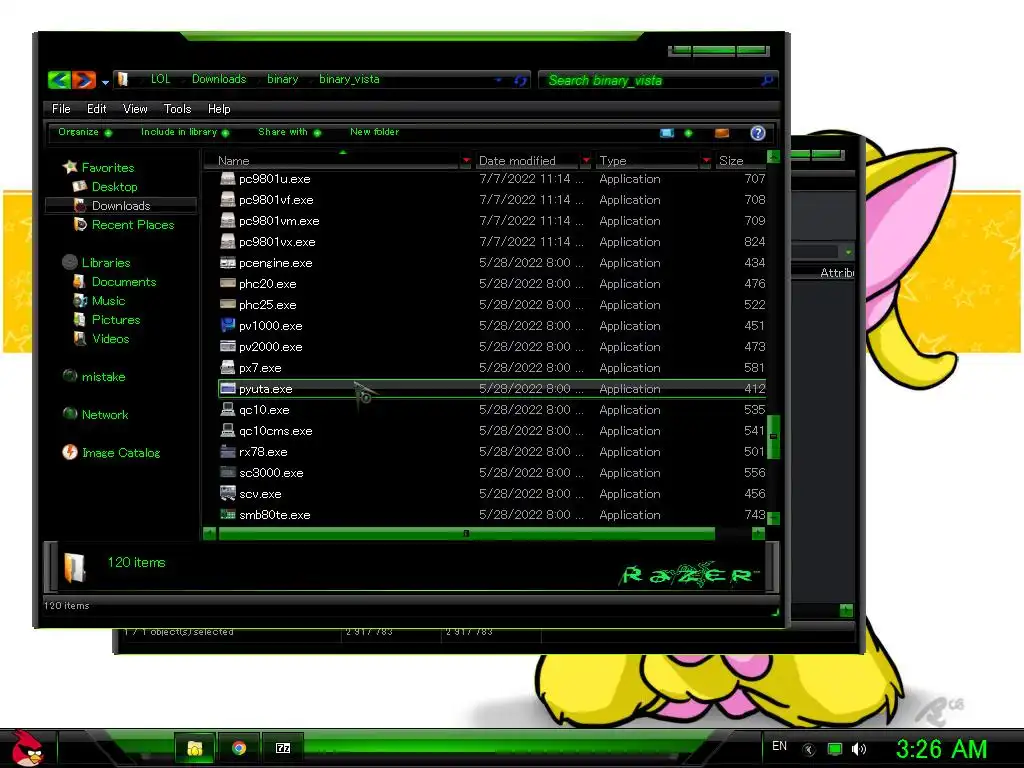Select the scv.exe file icon
This screenshot has height=768, width=1024.
228,493
